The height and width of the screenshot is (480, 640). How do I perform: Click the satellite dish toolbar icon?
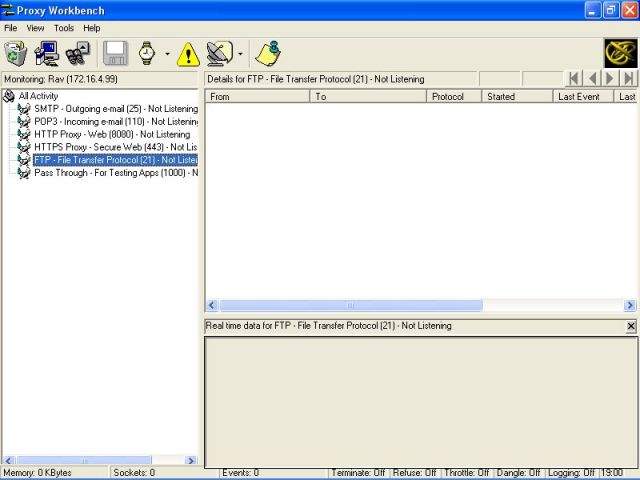pyautogui.click(x=220, y=53)
